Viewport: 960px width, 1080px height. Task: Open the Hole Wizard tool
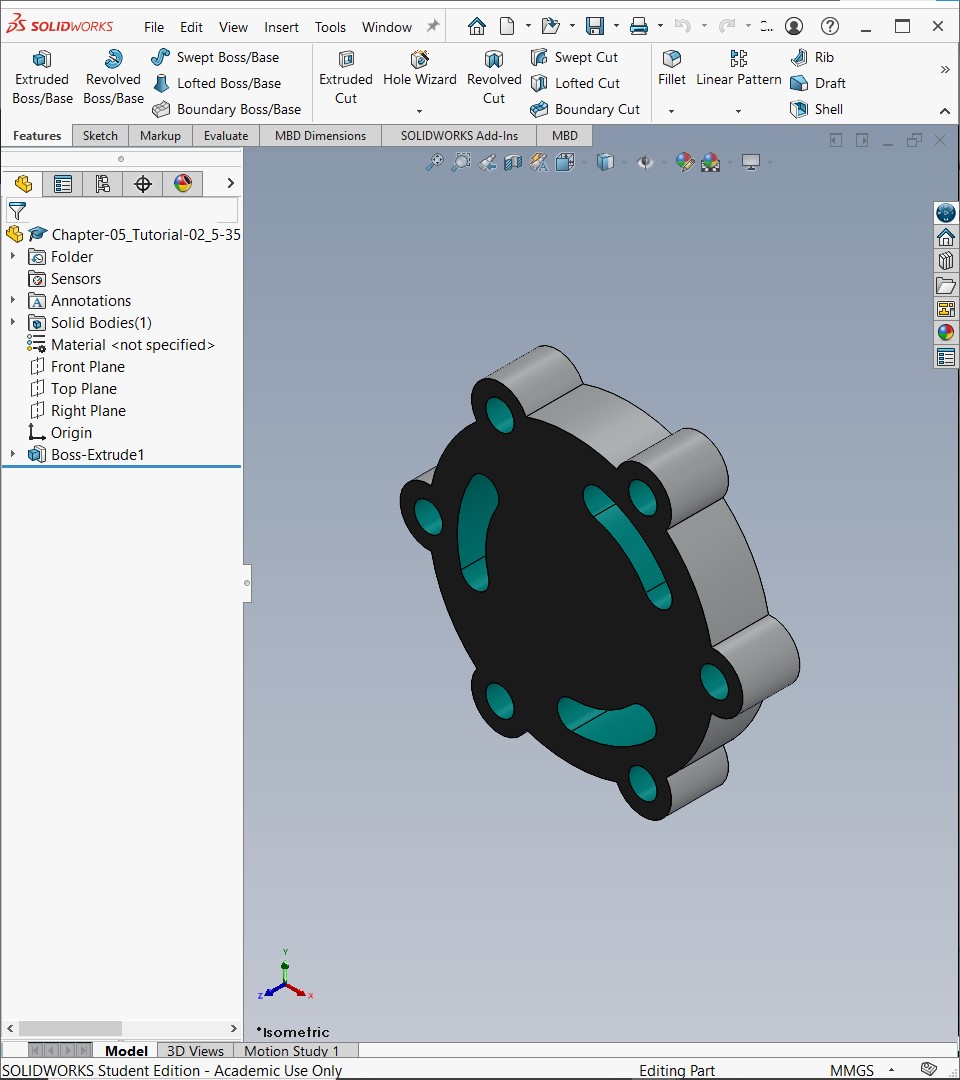pos(419,77)
